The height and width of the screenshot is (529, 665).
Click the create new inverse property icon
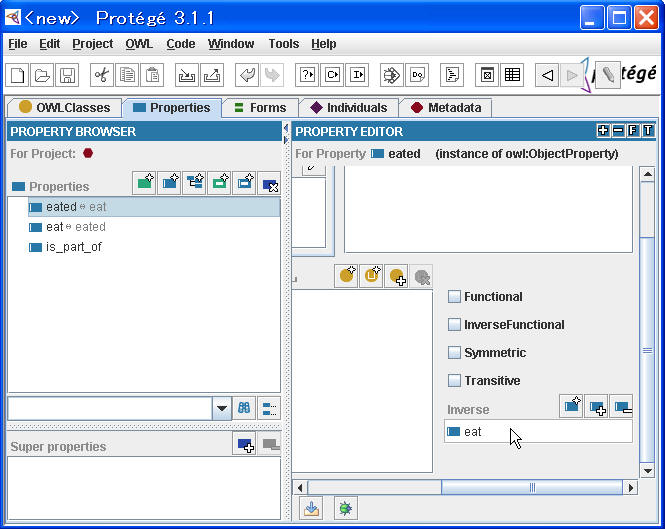571,406
